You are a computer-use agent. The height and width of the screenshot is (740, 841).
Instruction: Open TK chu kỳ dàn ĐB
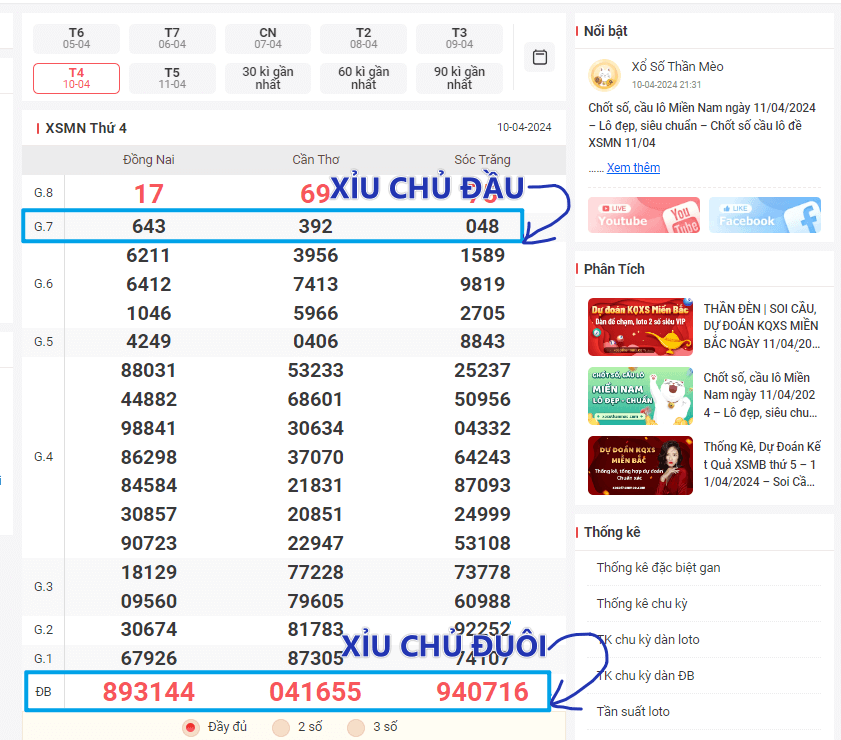[646, 675]
